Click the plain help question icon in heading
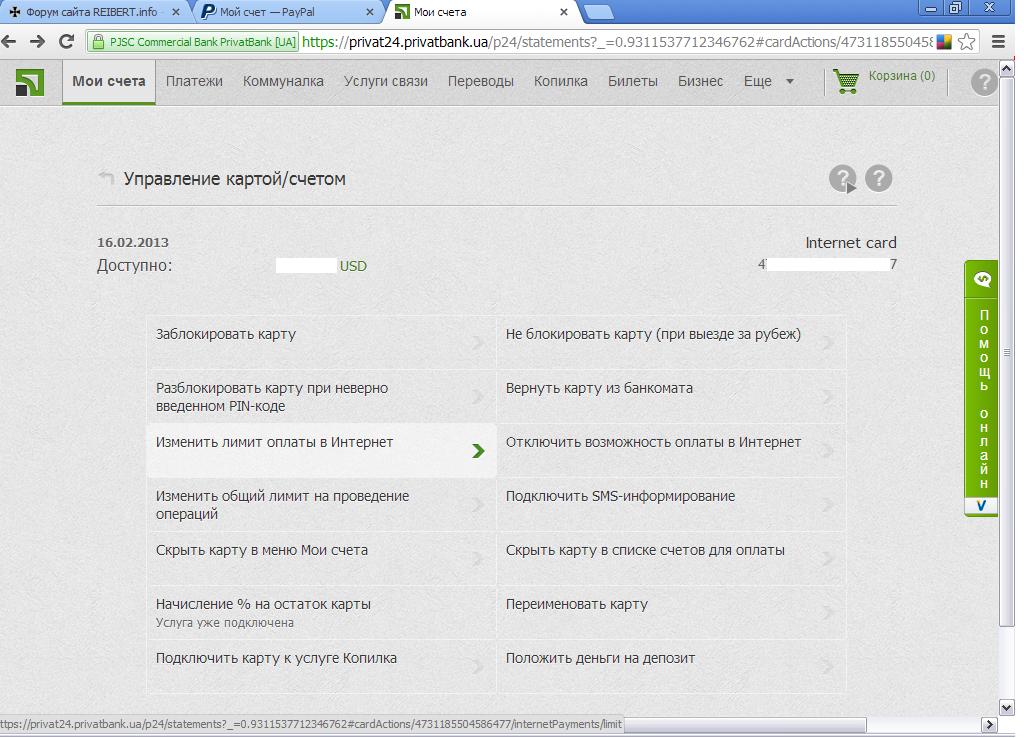This screenshot has width=1024, height=738. point(878,179)
